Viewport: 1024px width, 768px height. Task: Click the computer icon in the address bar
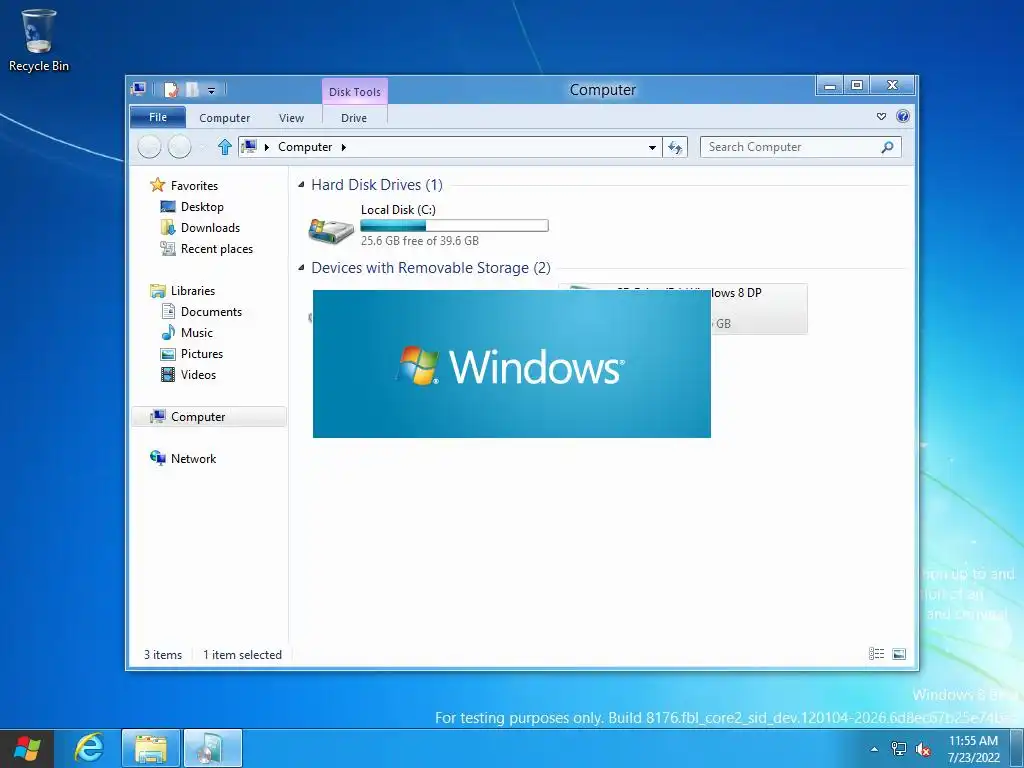[249, 146]
